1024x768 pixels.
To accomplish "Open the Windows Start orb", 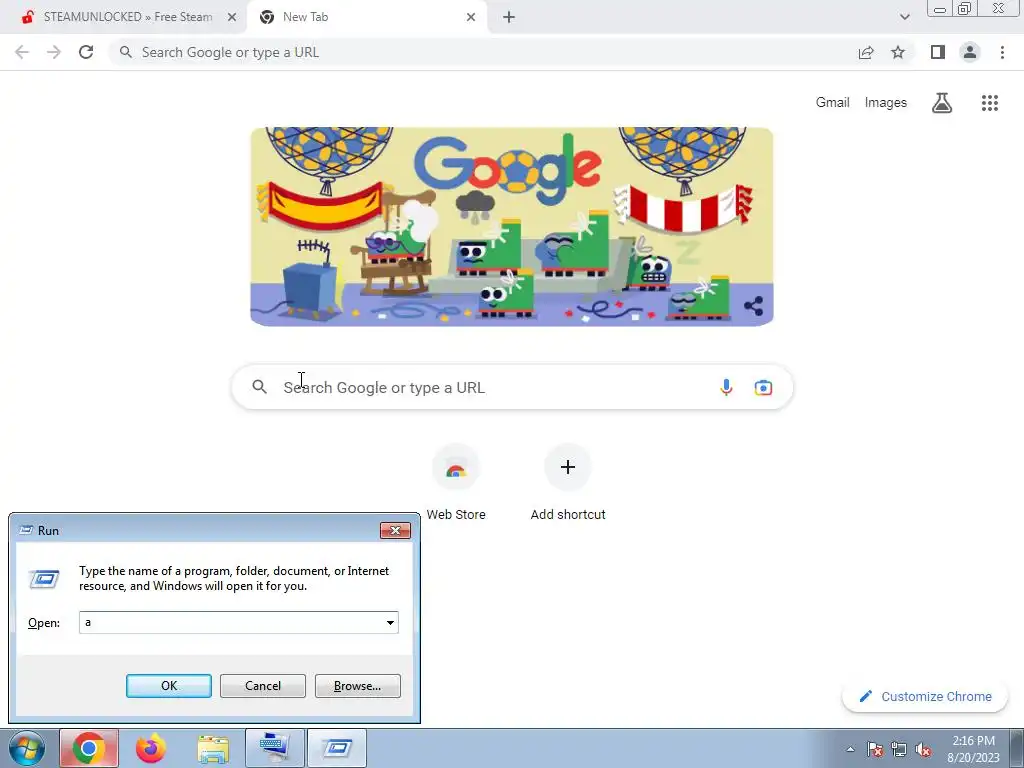I will [x=27, y=748].
